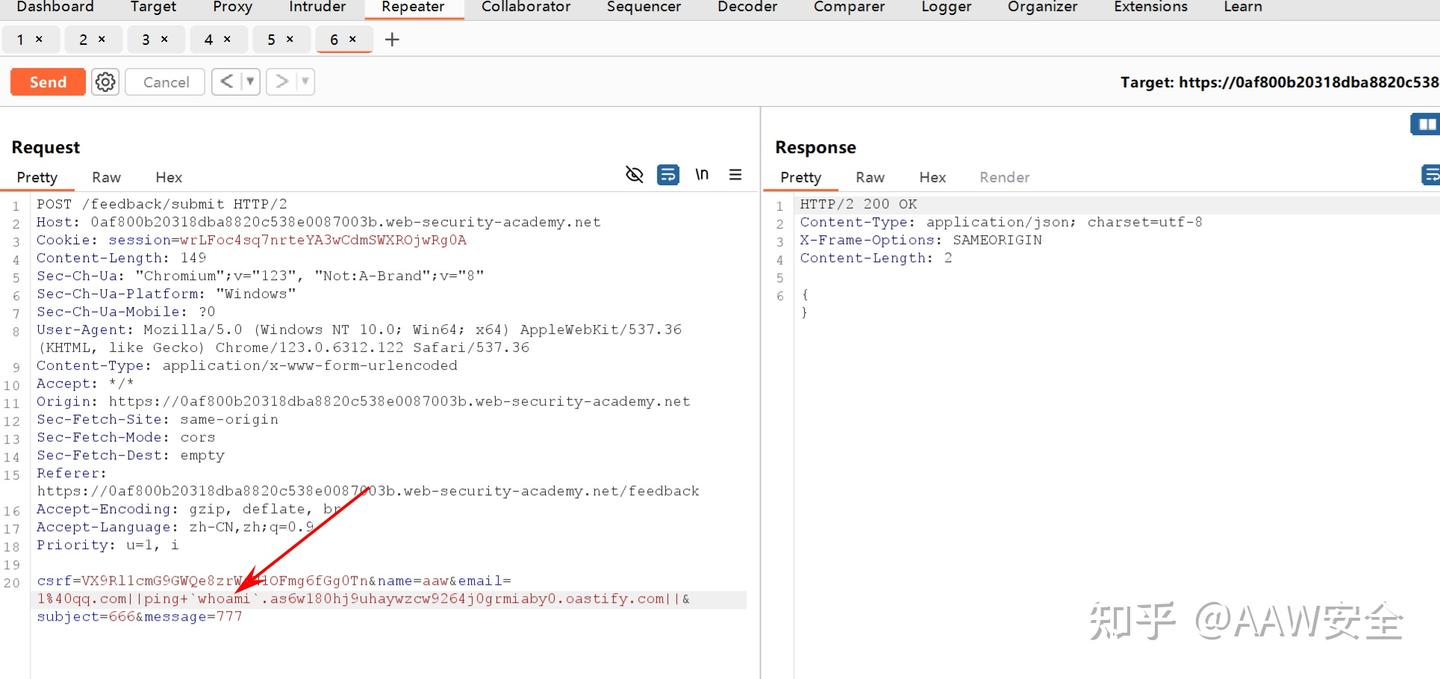
Task: Click the Cancel button
Action: 166,82
